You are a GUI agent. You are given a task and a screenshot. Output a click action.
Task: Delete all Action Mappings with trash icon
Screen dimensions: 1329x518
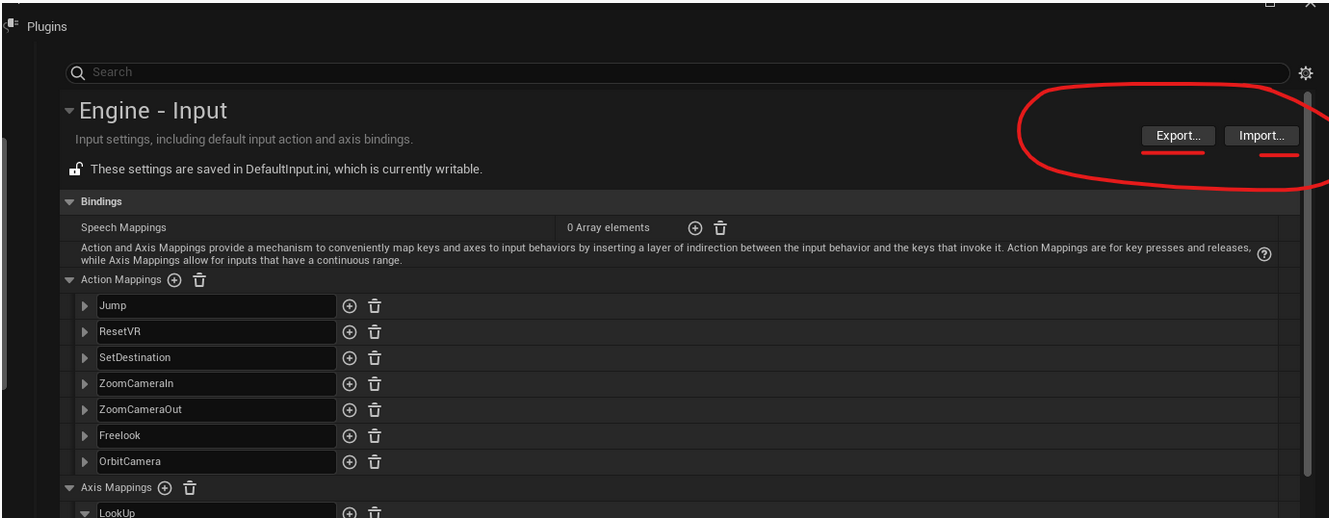point(199,280)
